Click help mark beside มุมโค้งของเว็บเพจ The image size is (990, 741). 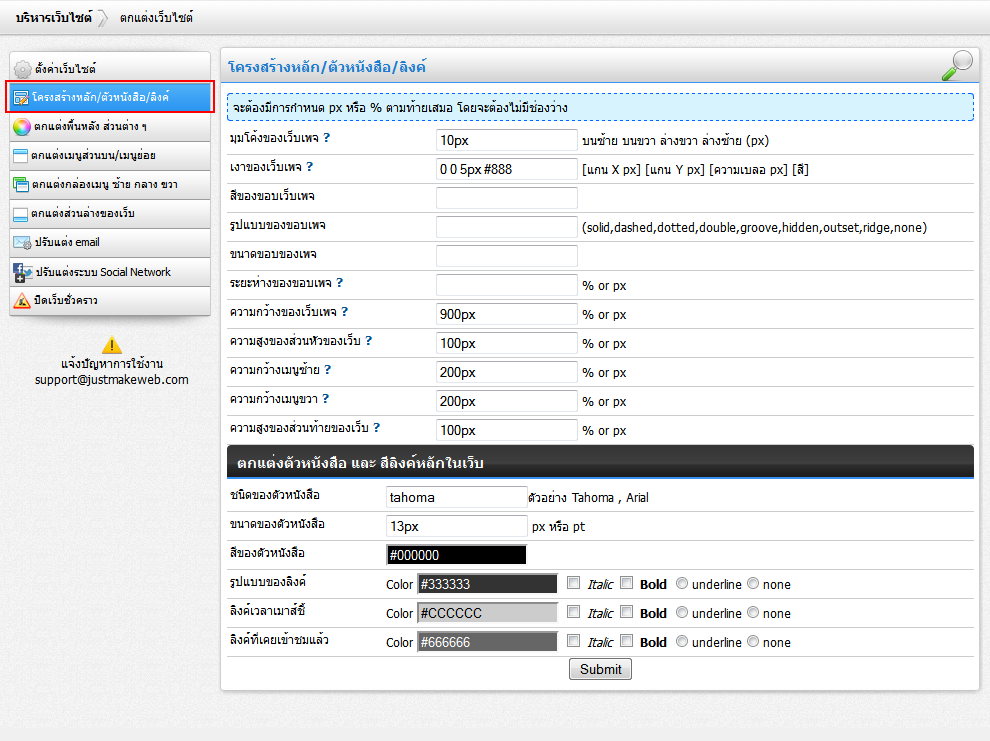326,138
